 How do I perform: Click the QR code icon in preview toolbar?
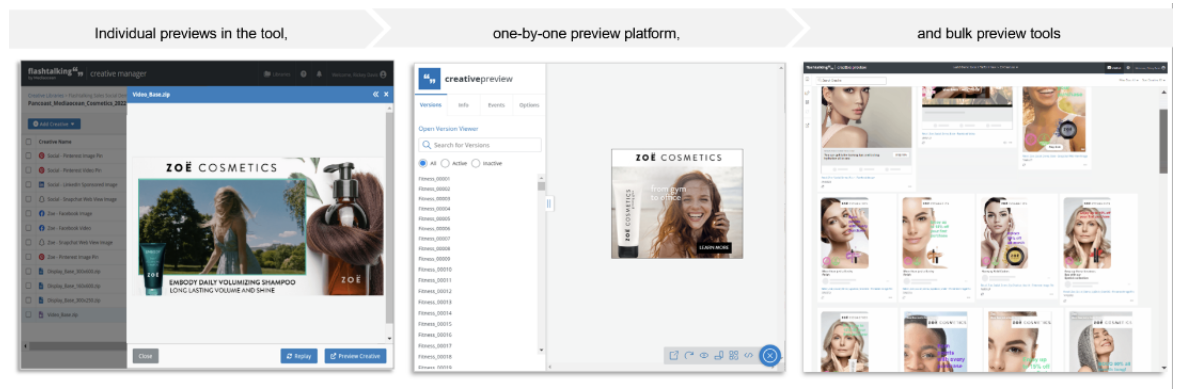click(x=733, y=355)
